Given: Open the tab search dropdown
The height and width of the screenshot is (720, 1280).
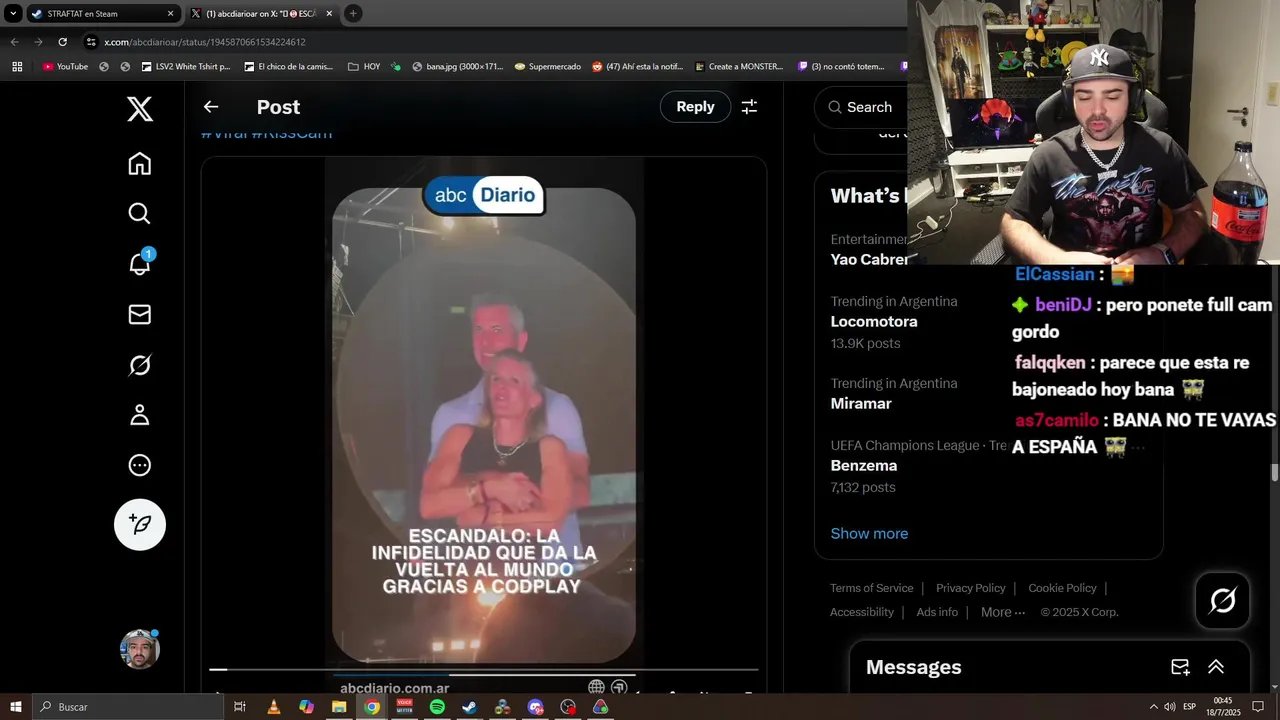Looking at the screenshot, I should (13, 14).
